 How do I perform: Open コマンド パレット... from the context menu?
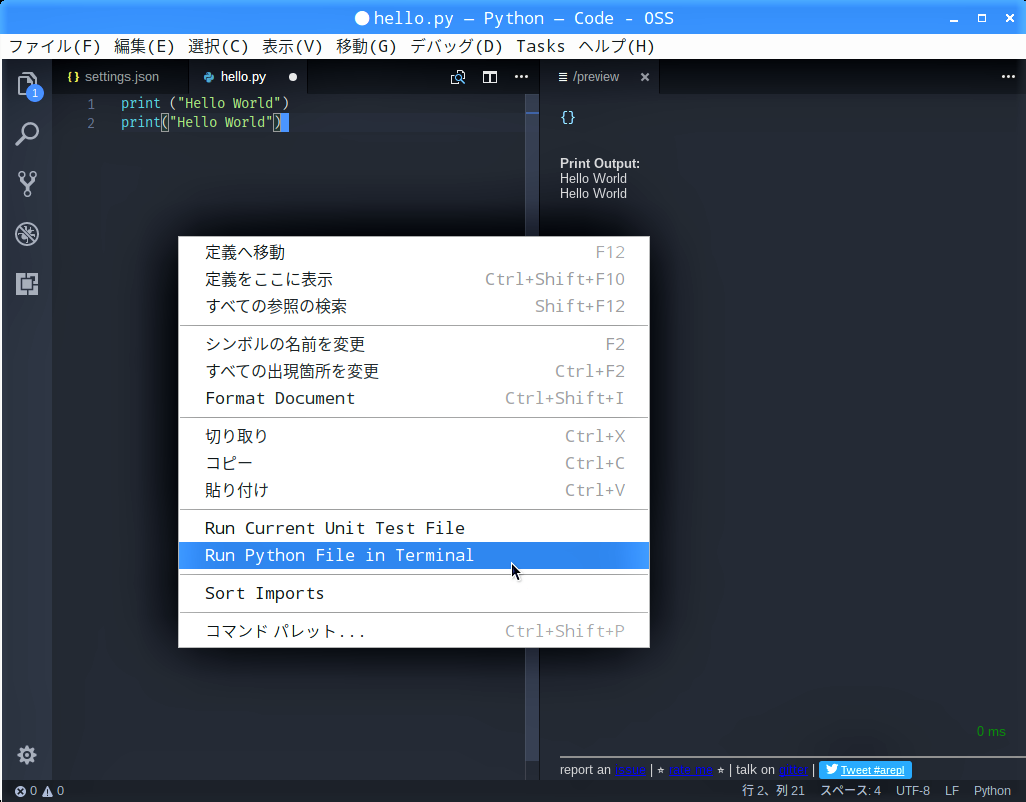414,631
